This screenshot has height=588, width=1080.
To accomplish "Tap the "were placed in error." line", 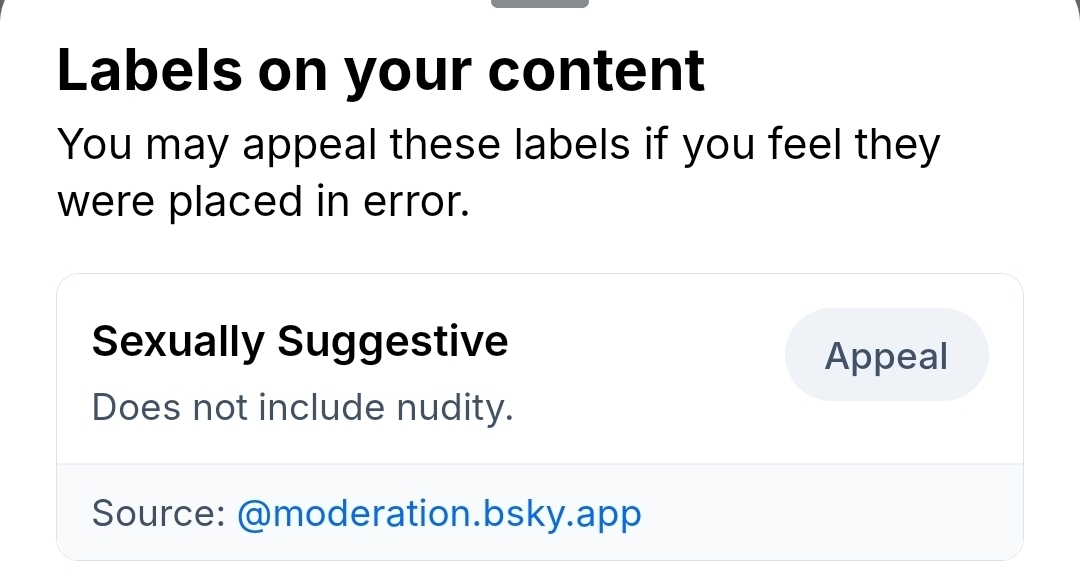I will [262, 201].
